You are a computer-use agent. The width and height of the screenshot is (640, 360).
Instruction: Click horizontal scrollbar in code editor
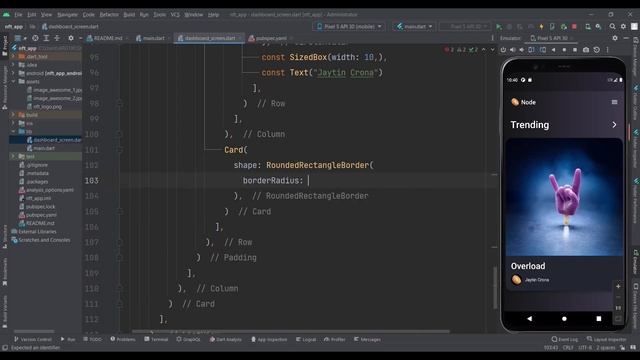click(x=291, y=331)
